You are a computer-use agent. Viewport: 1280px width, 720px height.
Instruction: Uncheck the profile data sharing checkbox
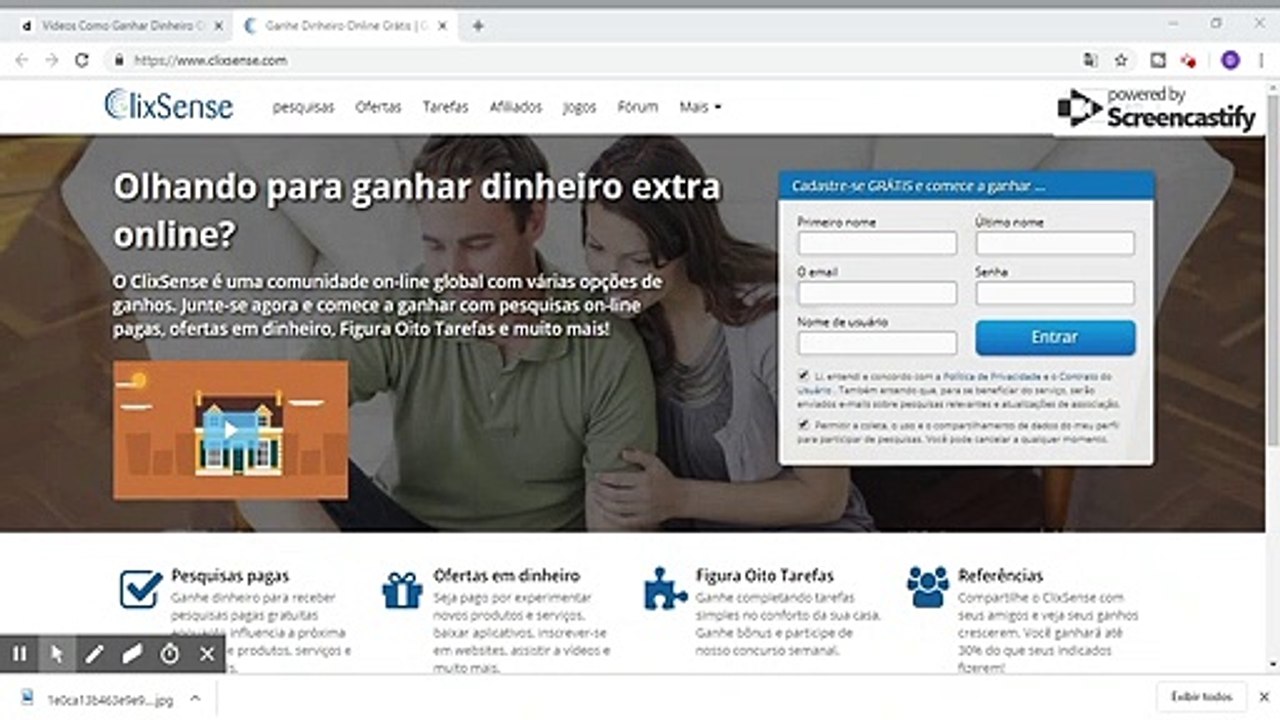tap(804, 425)
